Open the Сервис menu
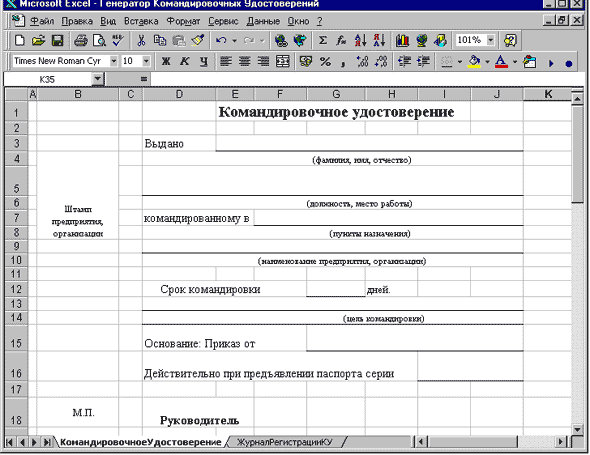Screen dimensions: 590x455 coord(223,21)
